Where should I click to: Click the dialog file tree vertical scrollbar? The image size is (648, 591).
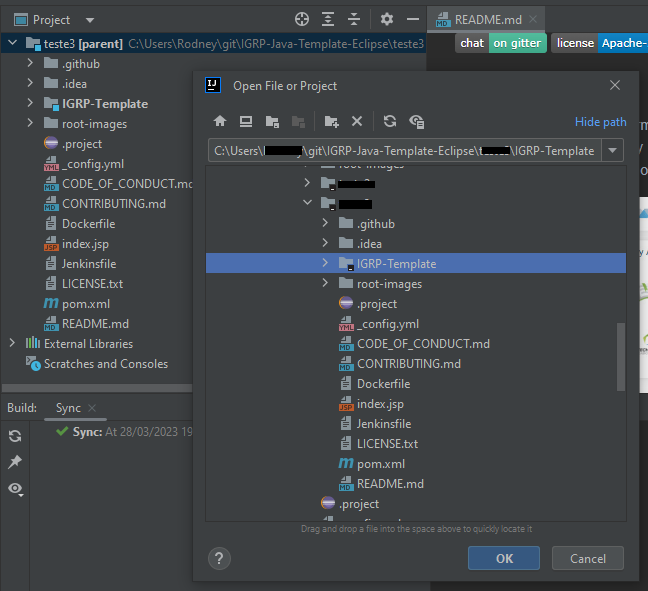tap(621, 357)
